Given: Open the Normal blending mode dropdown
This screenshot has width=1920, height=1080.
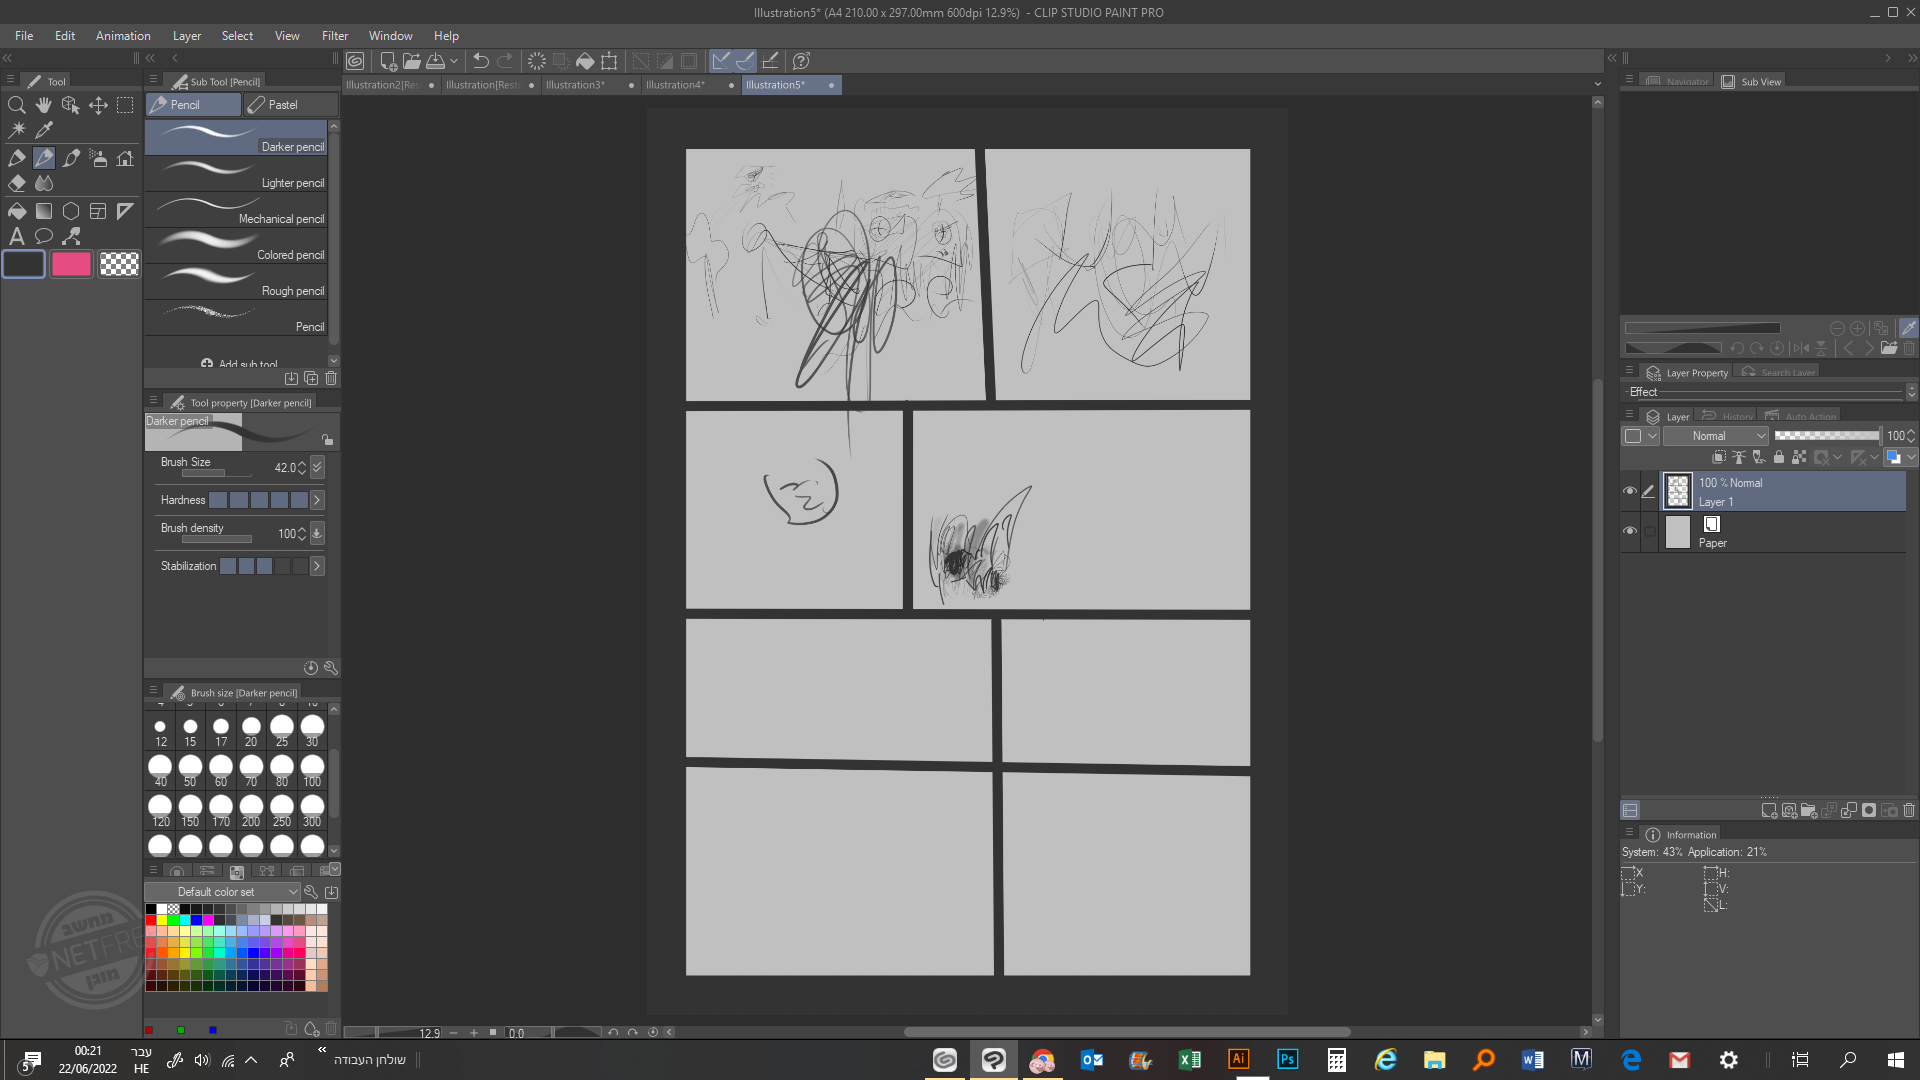Looking at the screenshot, I should pyautogui.click(x=1717, y=436).
